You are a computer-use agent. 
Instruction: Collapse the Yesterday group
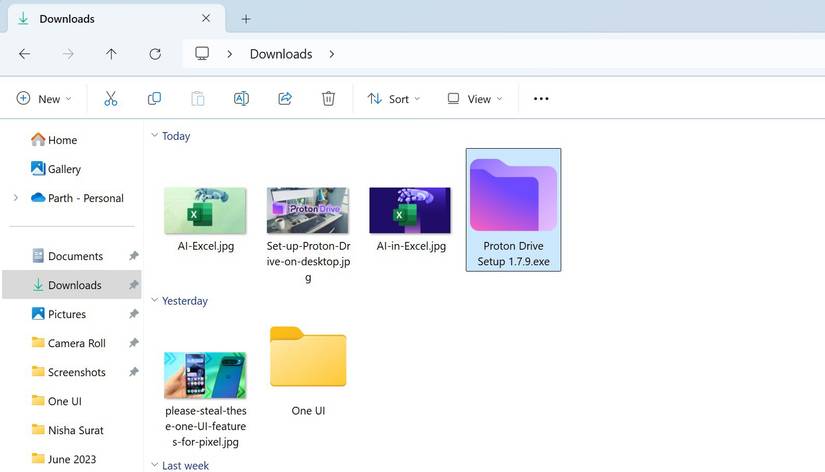[x=155, y=300]
